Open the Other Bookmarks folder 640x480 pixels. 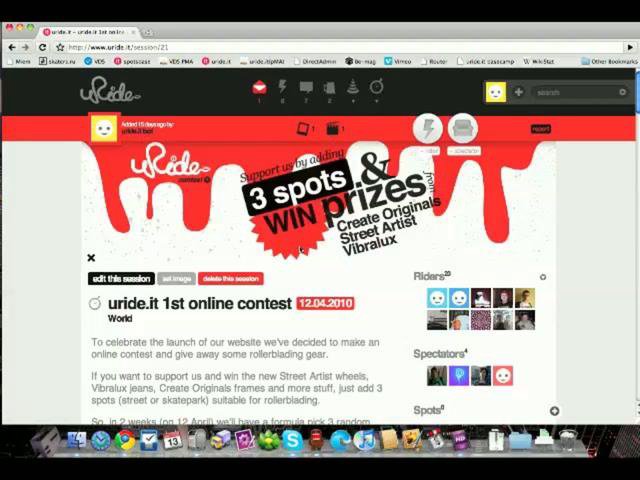610,61
